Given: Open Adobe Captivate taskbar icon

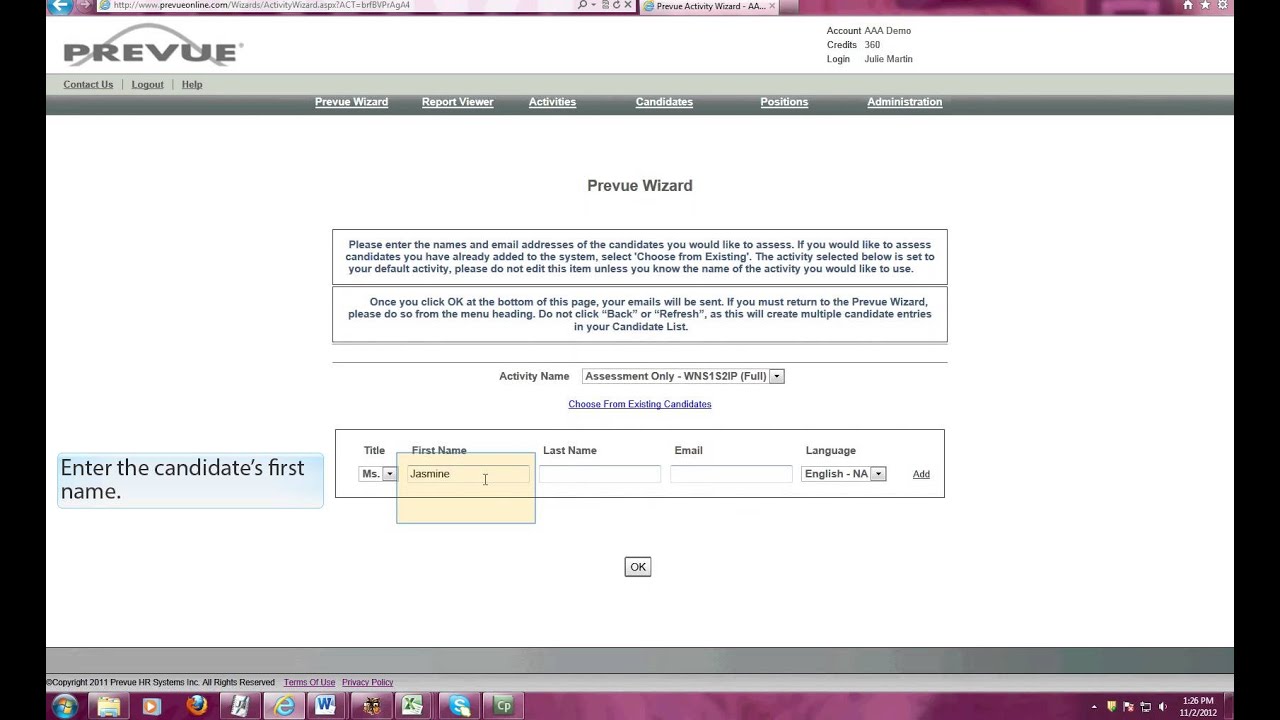Looking at the screenshot, I should click(x=503, y=706).
